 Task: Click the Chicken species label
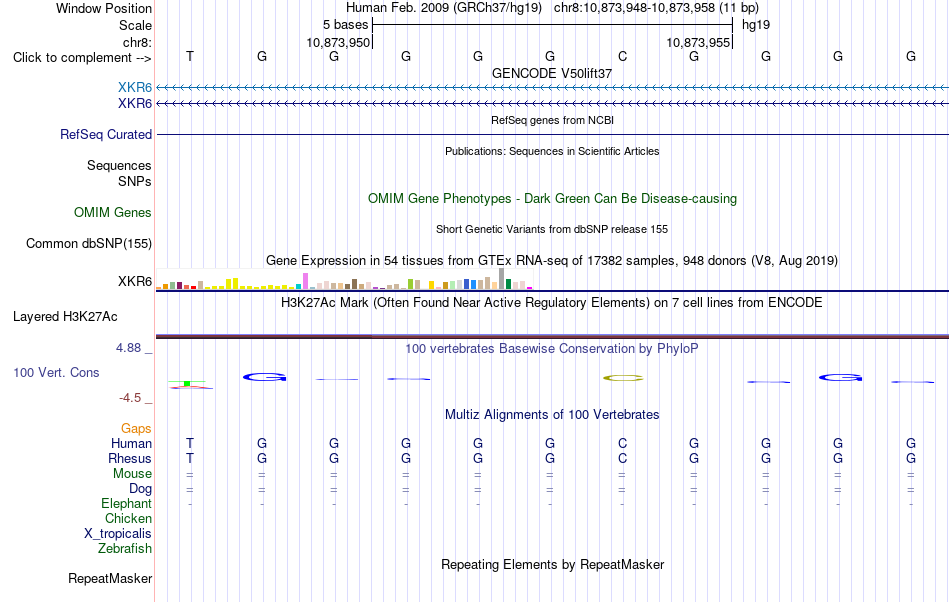[128, 518]
